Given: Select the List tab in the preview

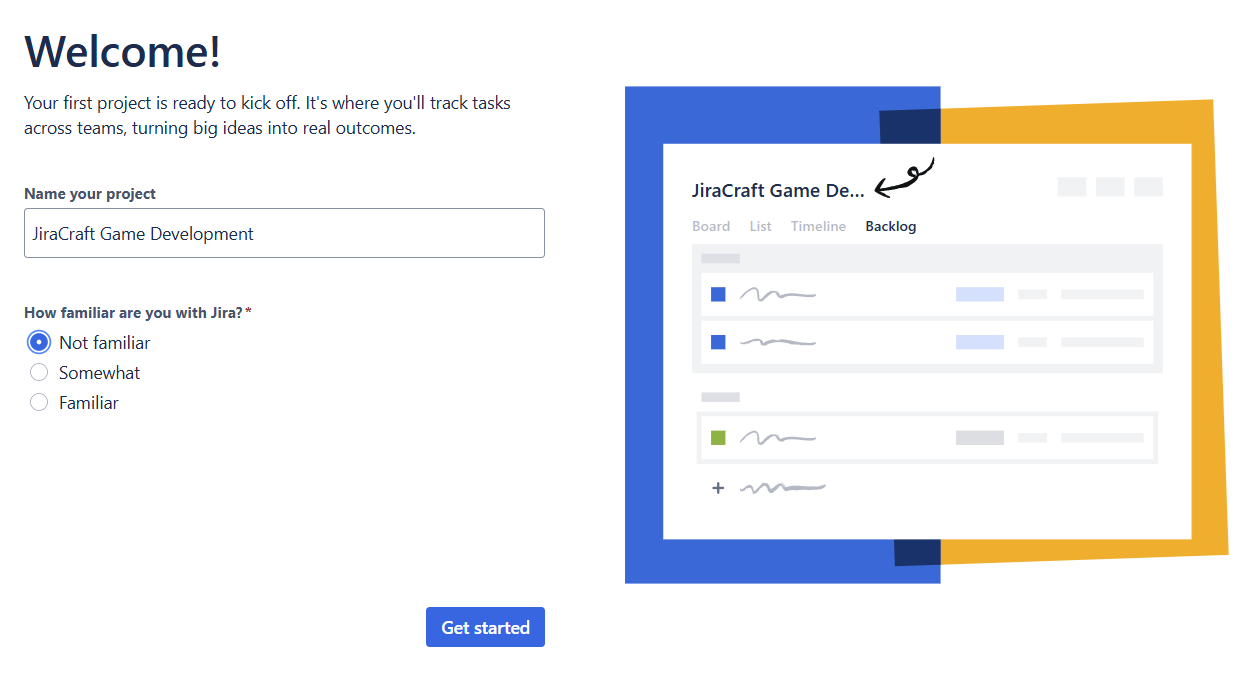Looking at the screenshot, I should coord(761,226).
